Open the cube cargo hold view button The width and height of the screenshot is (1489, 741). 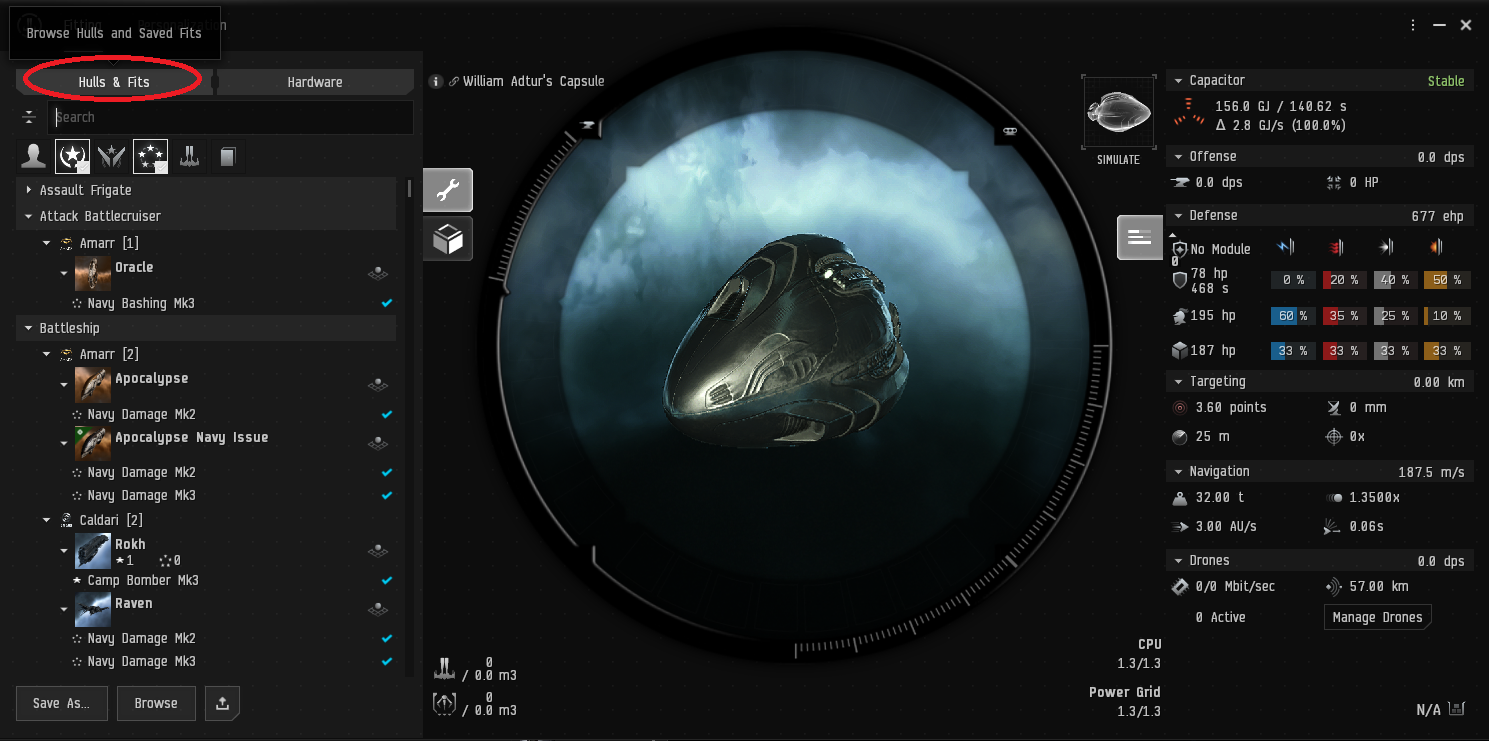[x=448, y=239]
